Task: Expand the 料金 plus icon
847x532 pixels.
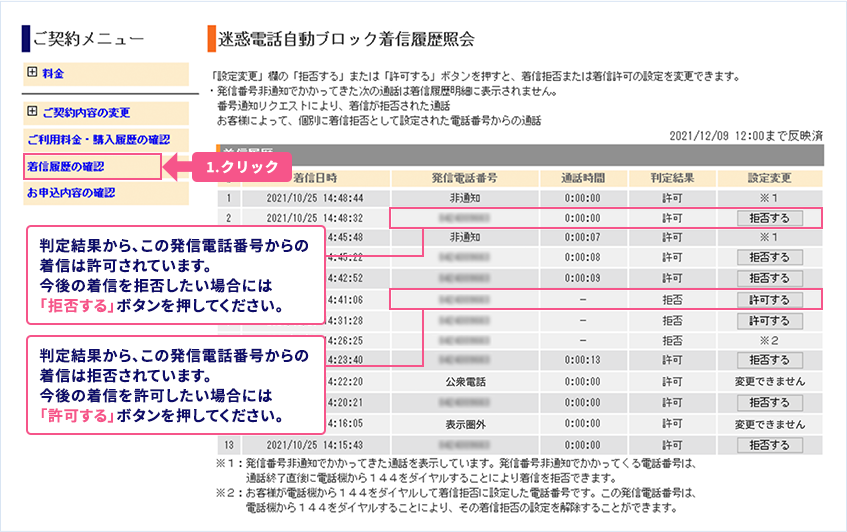Action: (x=33, y=73)
